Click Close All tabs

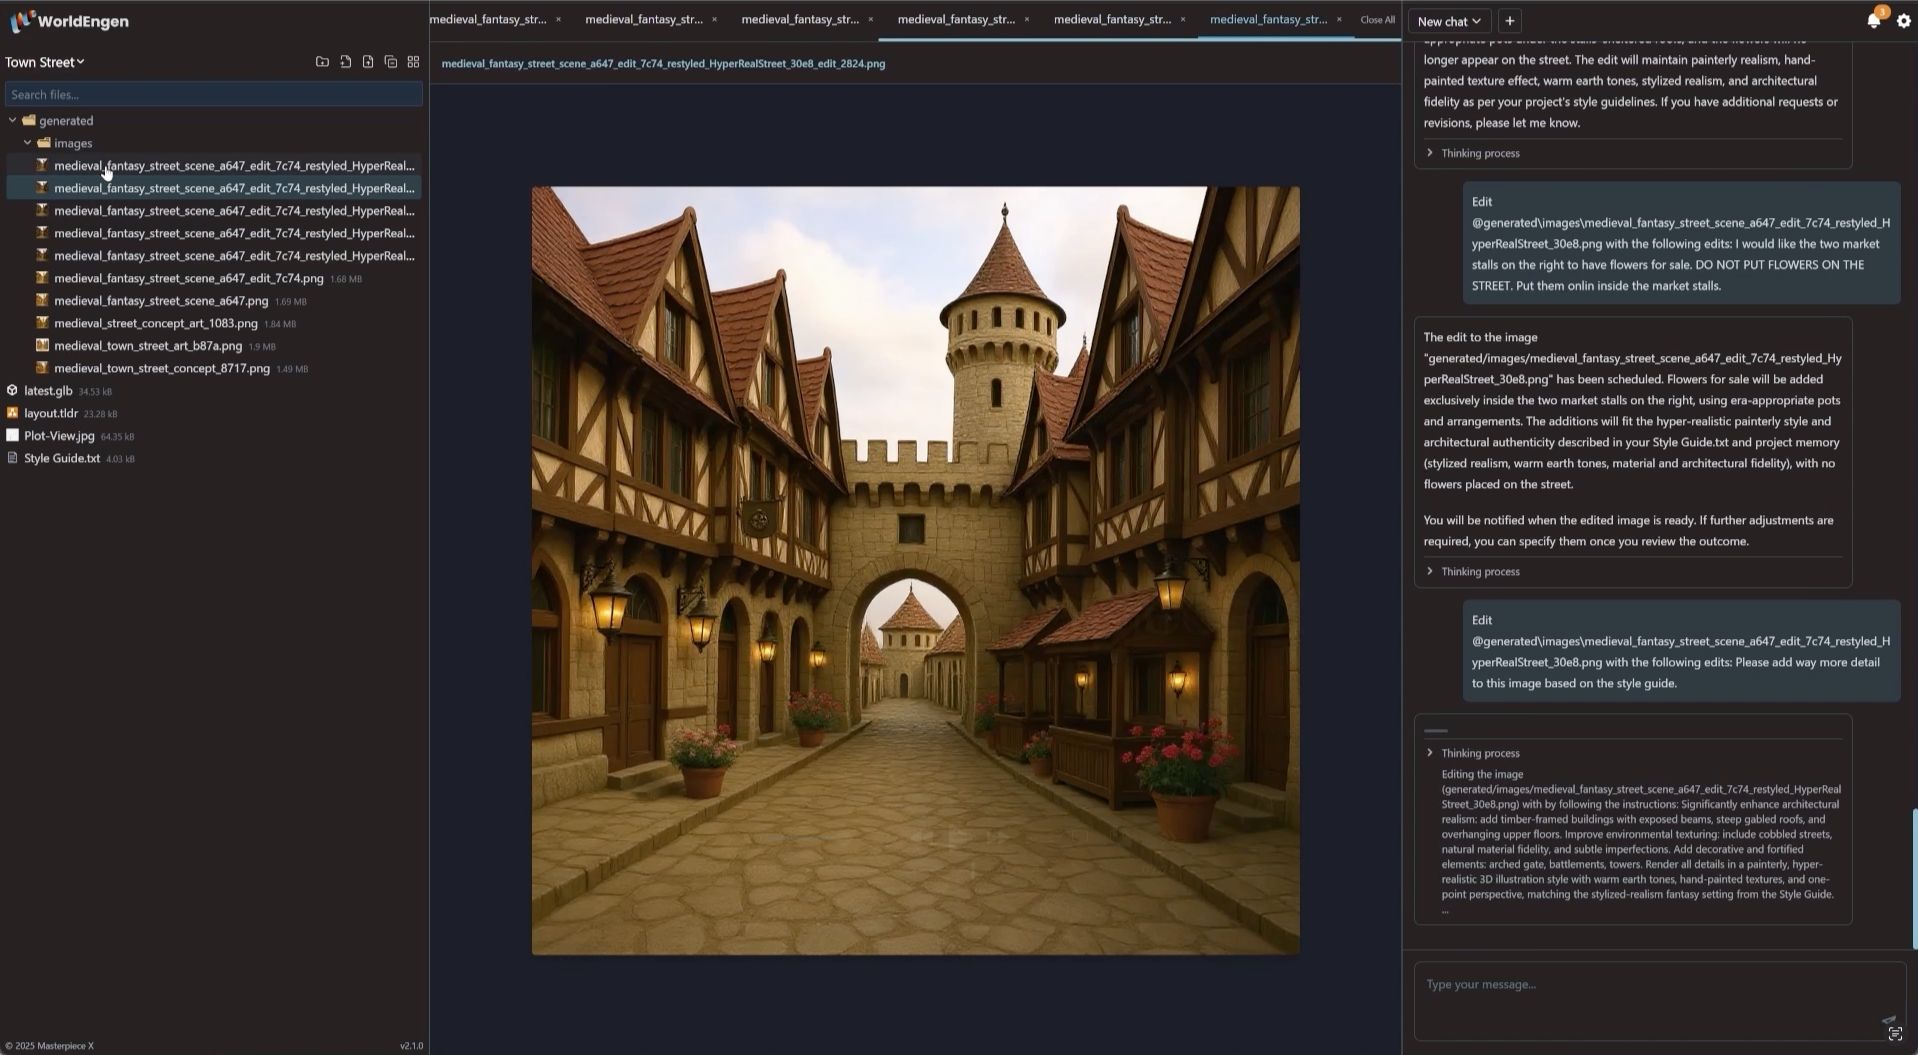pyautogui.click(x=1377, y=20)
